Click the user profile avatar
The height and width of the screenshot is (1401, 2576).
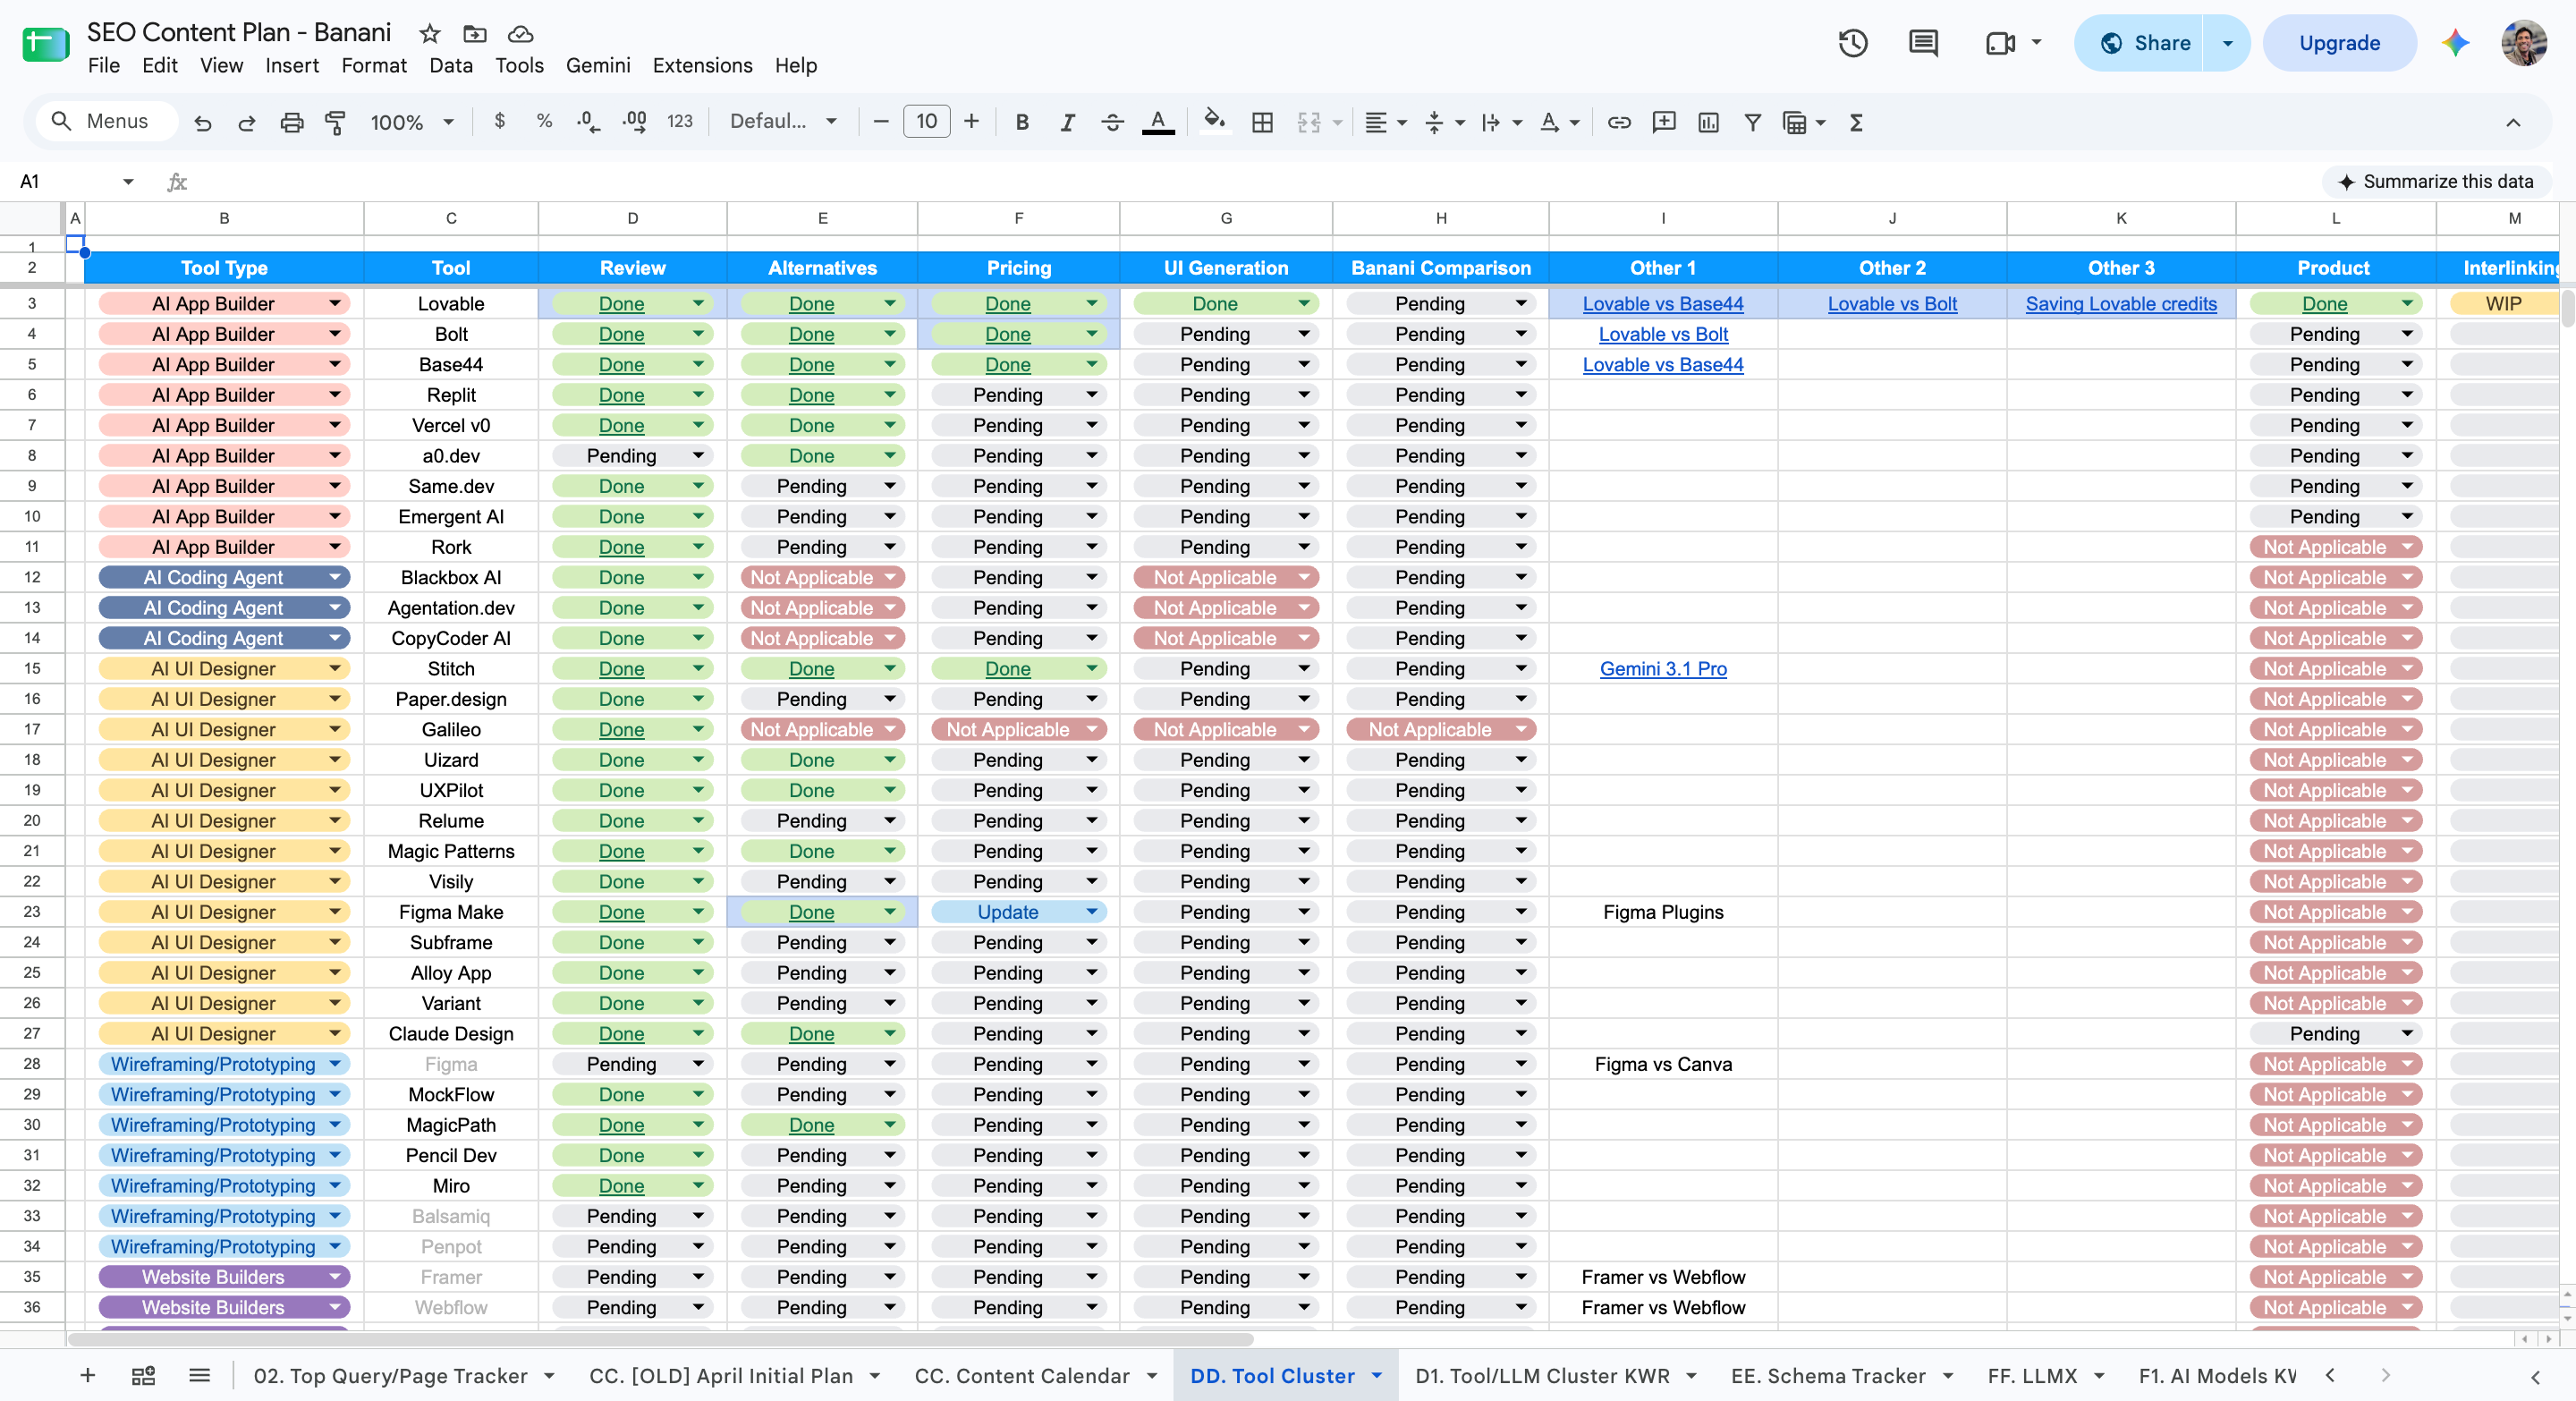pos(2523,43)
